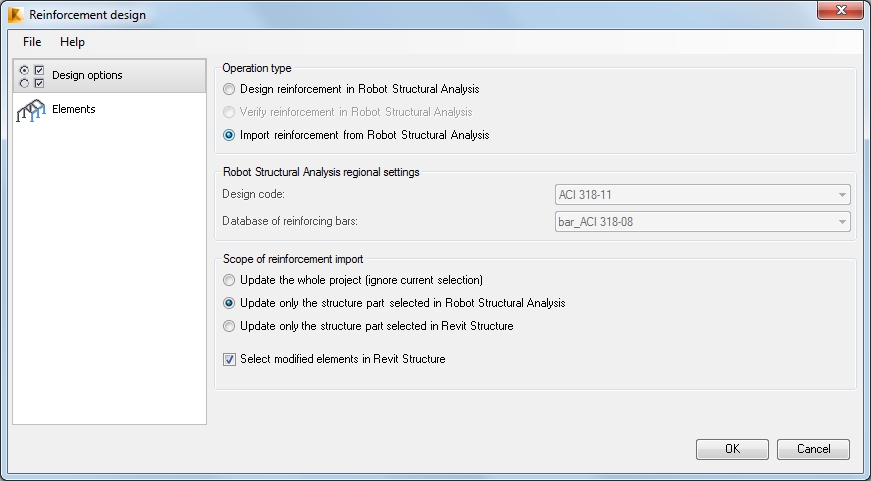
Task: Click the orange app icon in title bar
Action: (x=16, y=15)
